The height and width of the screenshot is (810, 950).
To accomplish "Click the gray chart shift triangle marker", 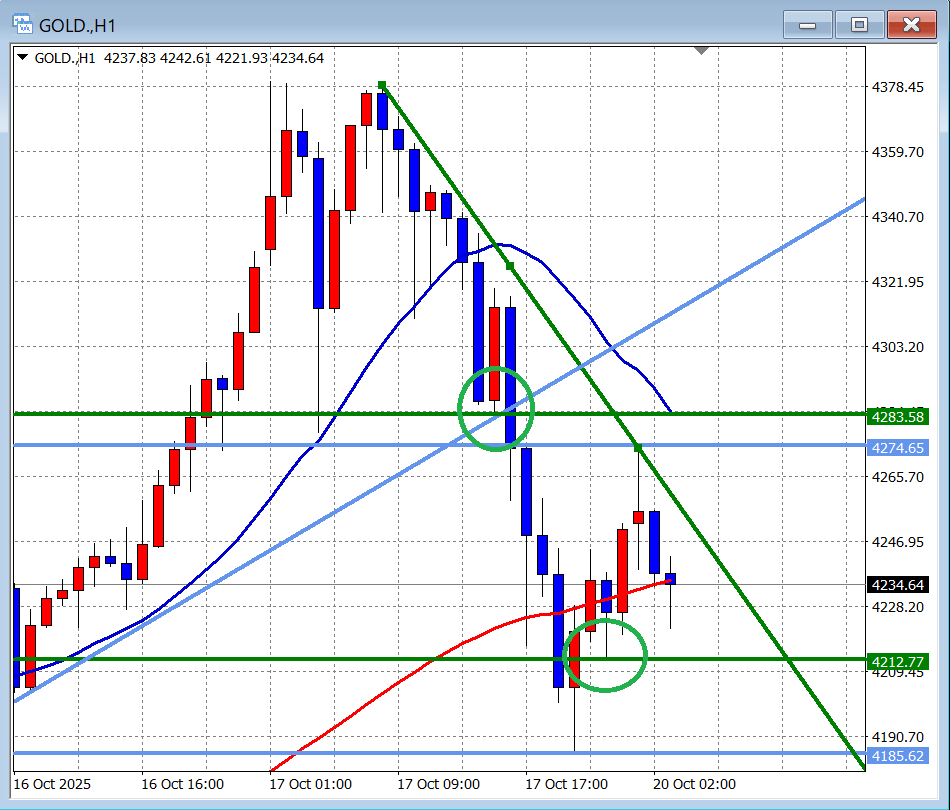I will click(x=701, y=50).
